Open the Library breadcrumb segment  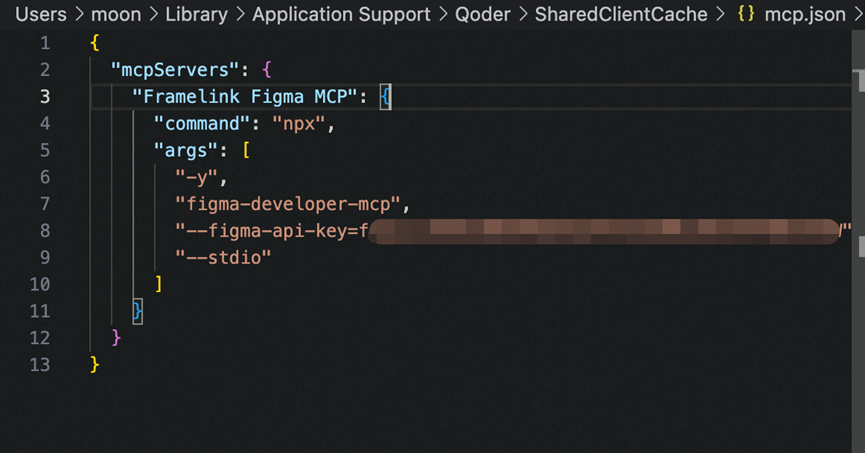coord(196,14)
